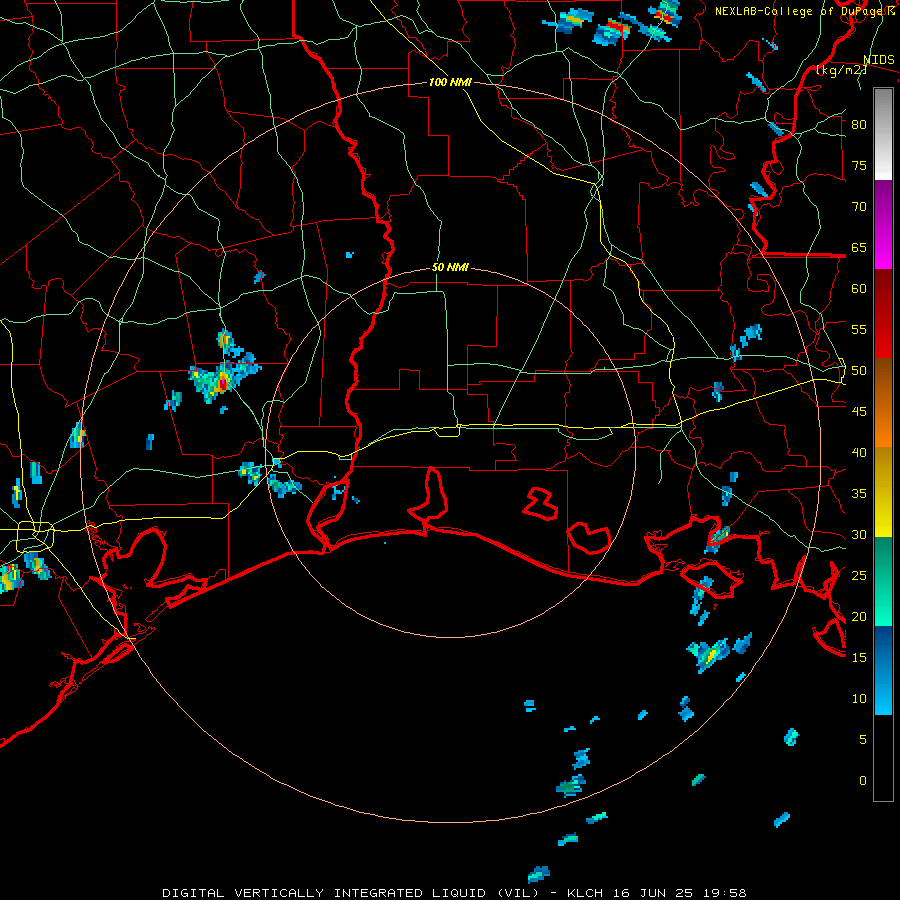Pick the green band of the legend

(883, 581)
